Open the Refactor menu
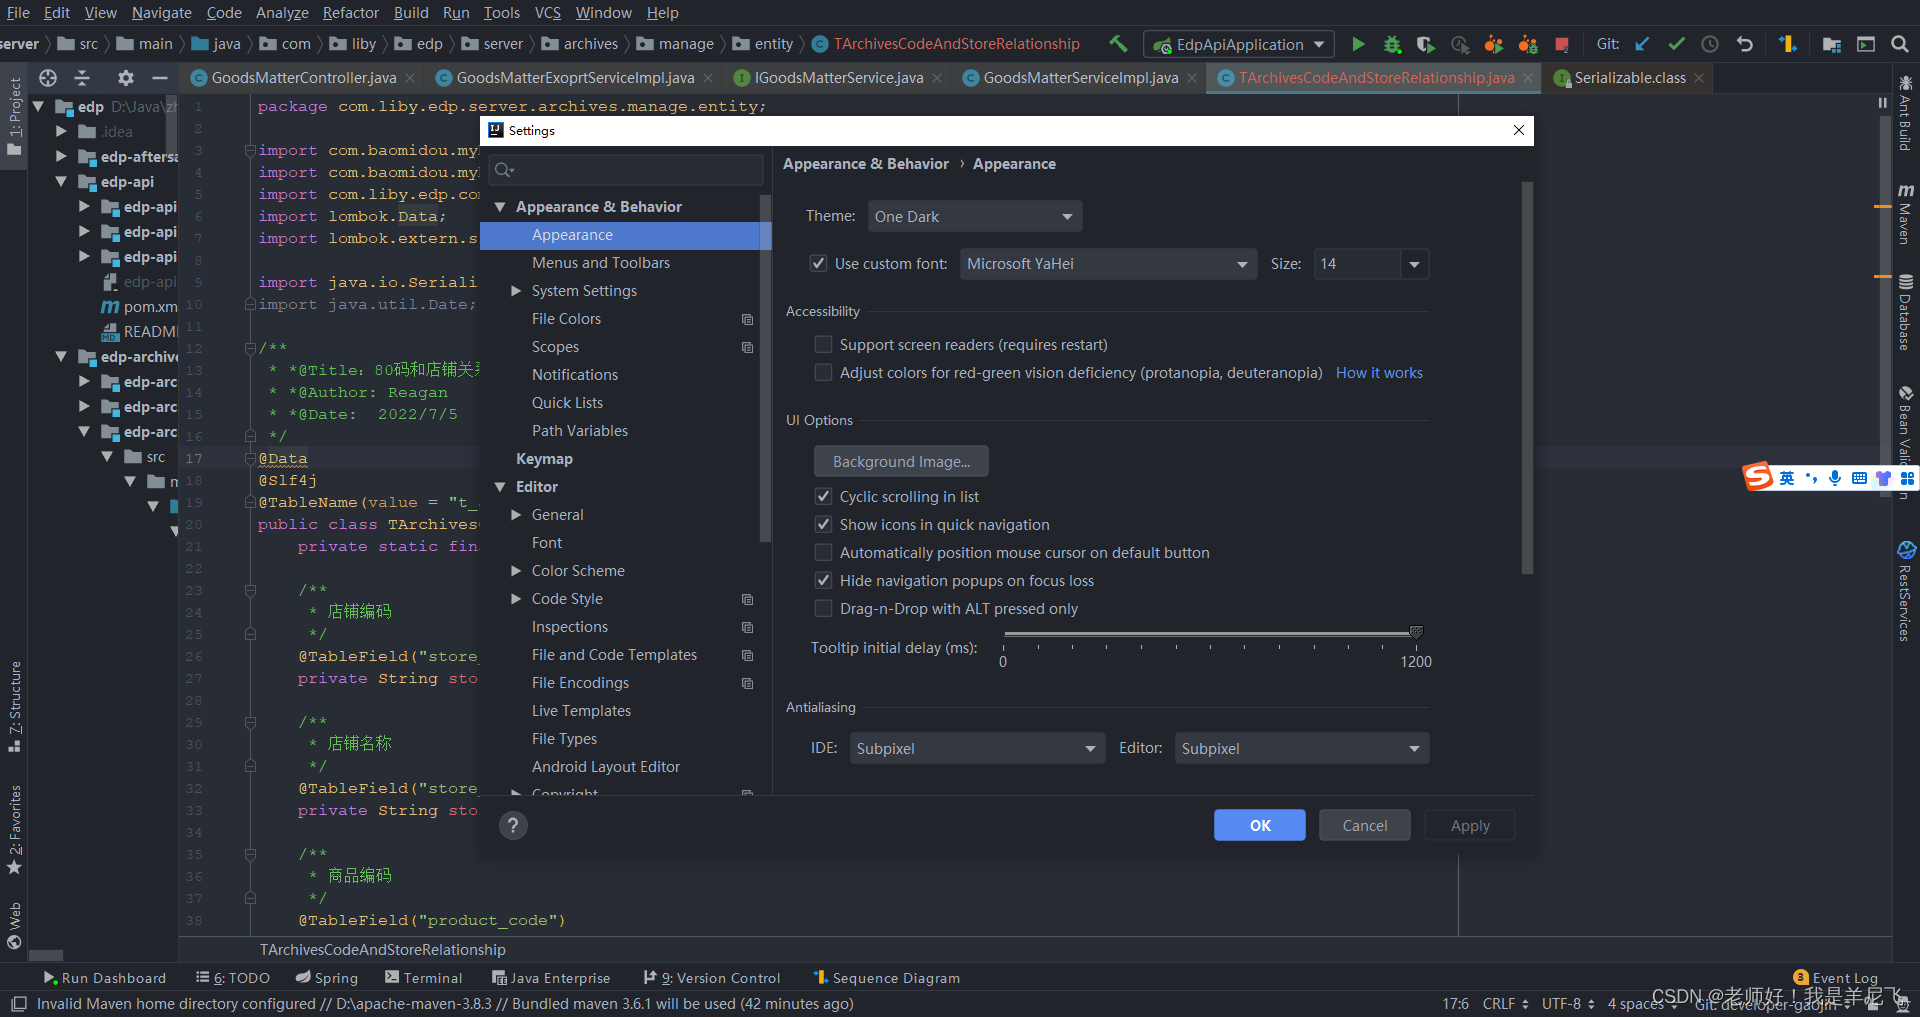The image size is (1920, 1017). click(350, 13)
